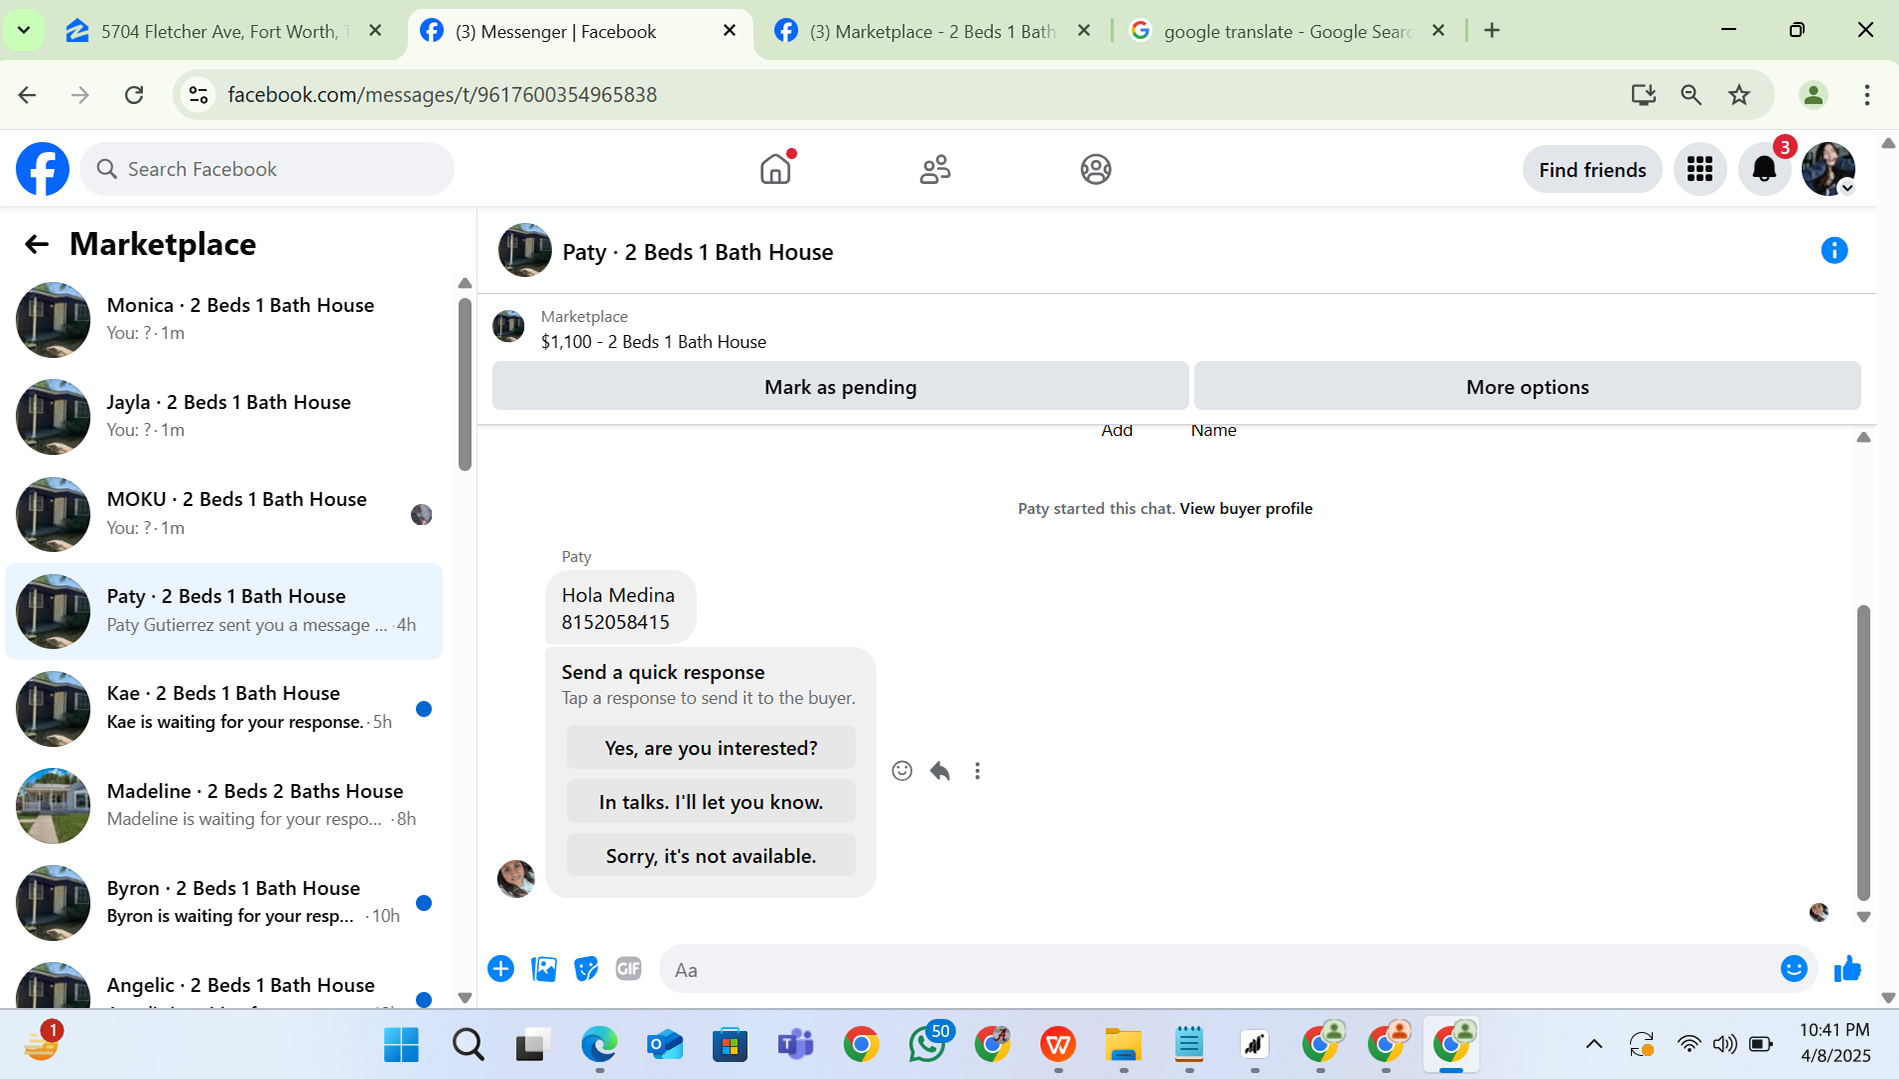
Task: Open Facebook home via logo
Action: (x=43, y=169)
